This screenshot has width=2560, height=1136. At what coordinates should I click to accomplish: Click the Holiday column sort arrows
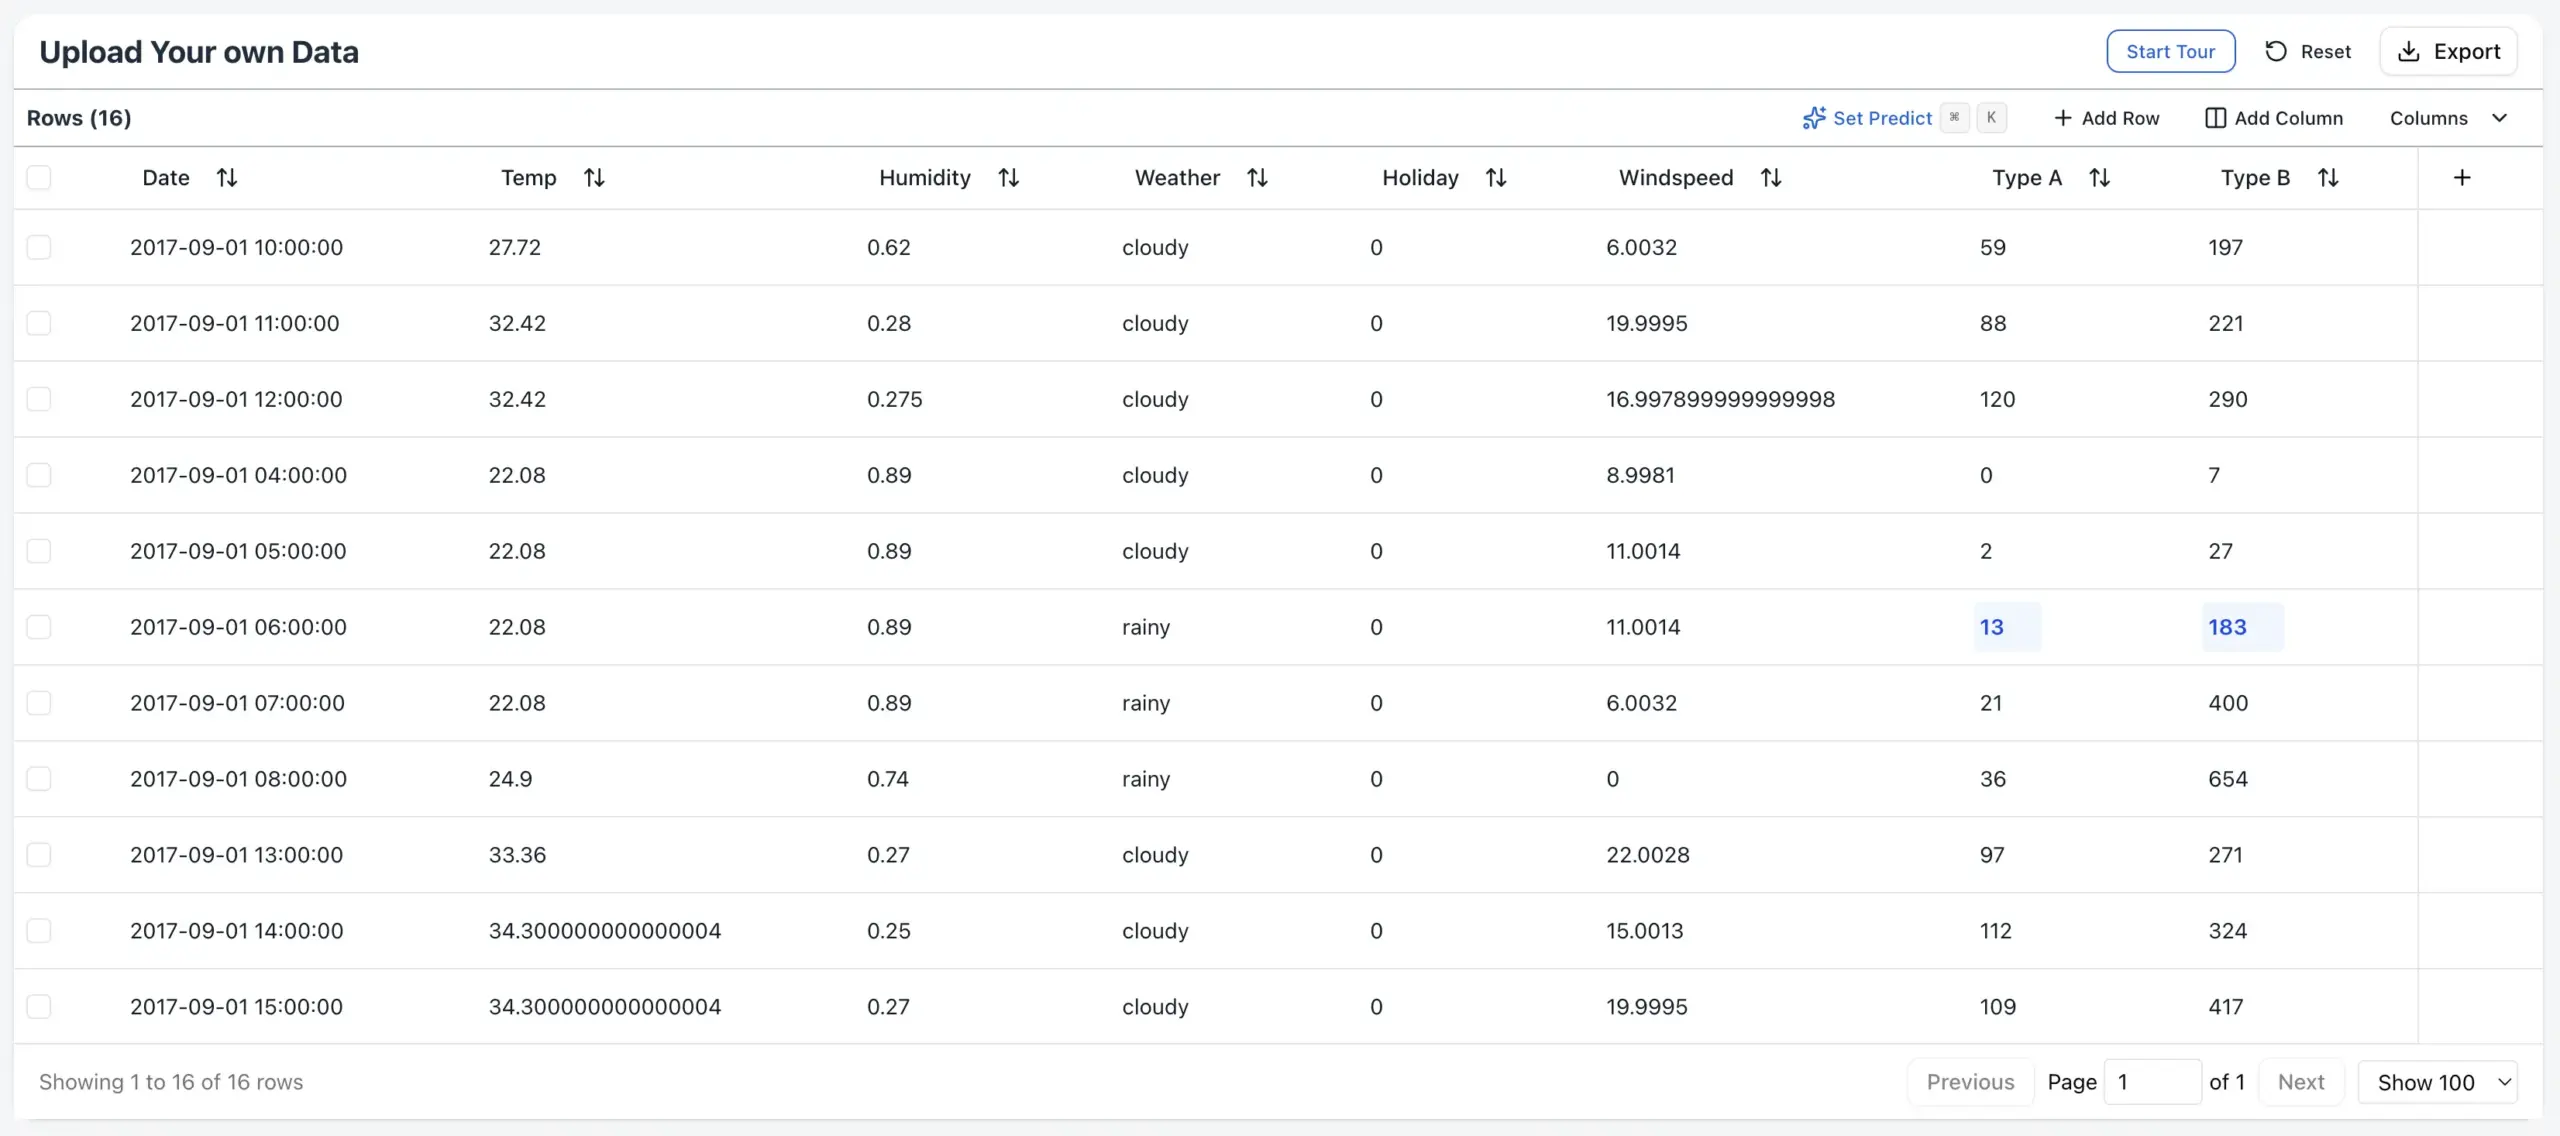[x=1496, y=178]
